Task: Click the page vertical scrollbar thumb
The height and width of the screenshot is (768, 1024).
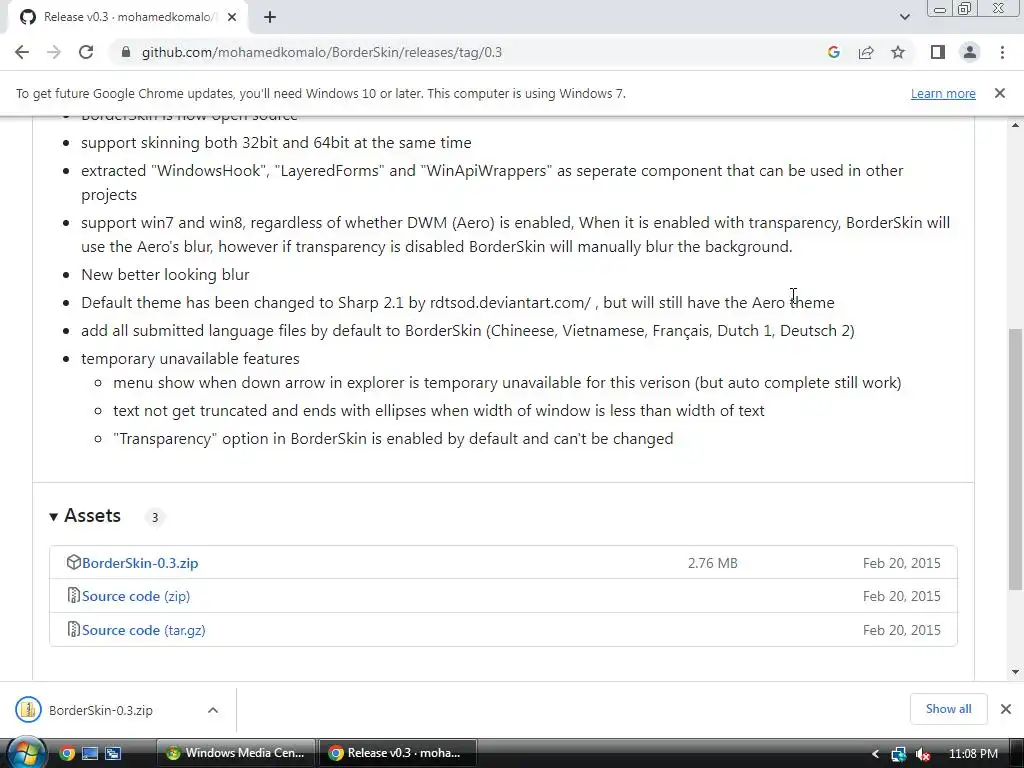Action: pyautogui.click(x=1016, y=457)
